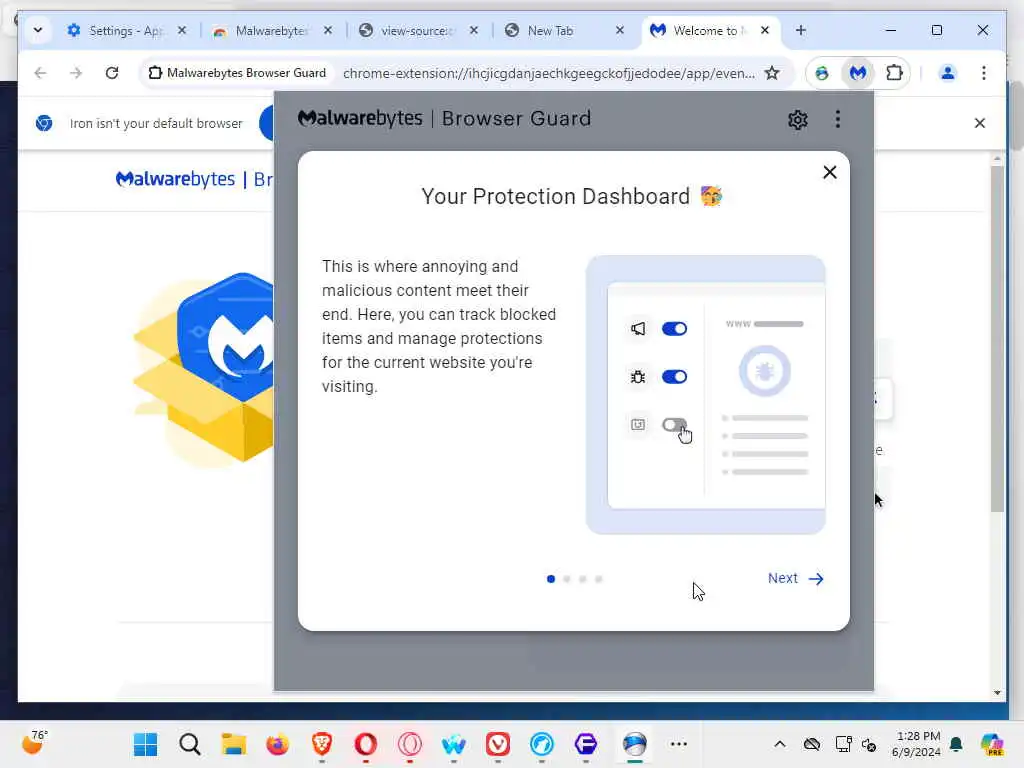
Task: Go forward to next page
Action: (x=76, y=73)
